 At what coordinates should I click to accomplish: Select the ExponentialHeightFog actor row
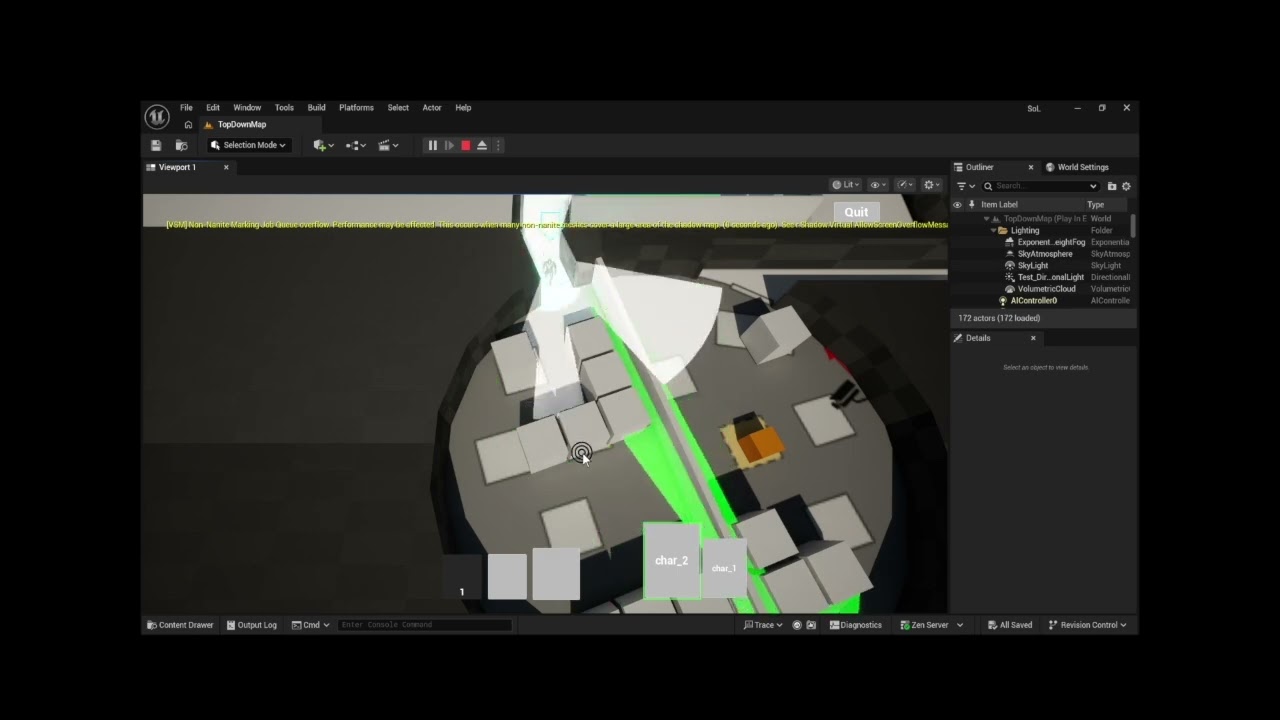click(x=1041, y=242)
